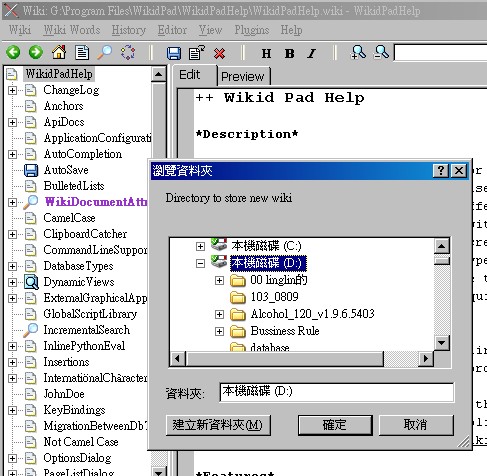The image size is (487, 476).
Task: Click the IncrementalSearch magnifier tree icon
Action: 31,330
